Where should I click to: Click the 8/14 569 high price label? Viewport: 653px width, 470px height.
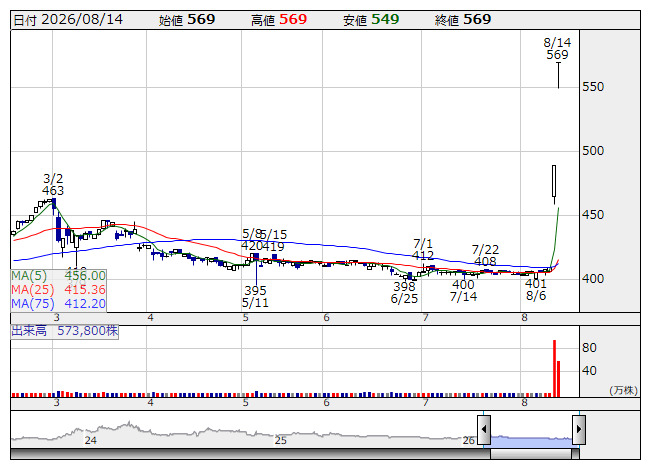coord(557,49)
